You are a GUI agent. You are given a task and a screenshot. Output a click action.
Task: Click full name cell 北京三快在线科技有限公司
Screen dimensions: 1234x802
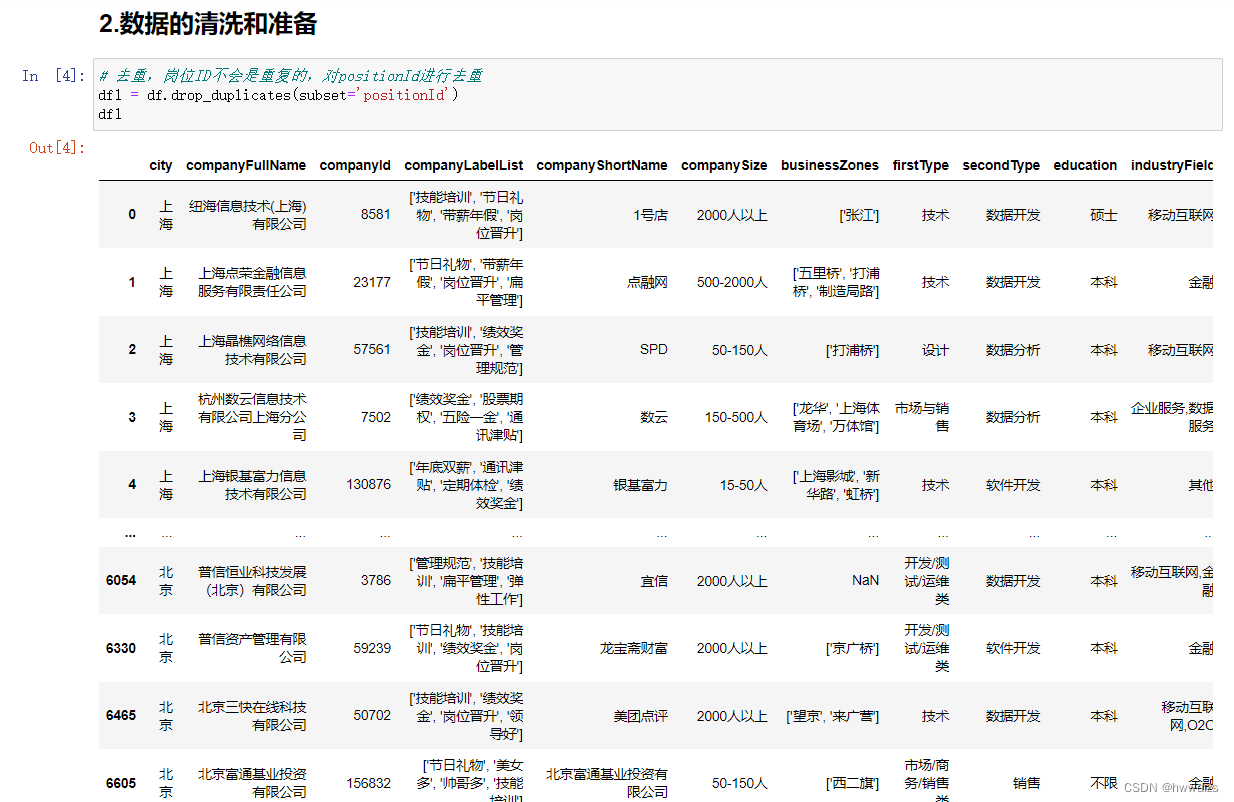[252, 716]
